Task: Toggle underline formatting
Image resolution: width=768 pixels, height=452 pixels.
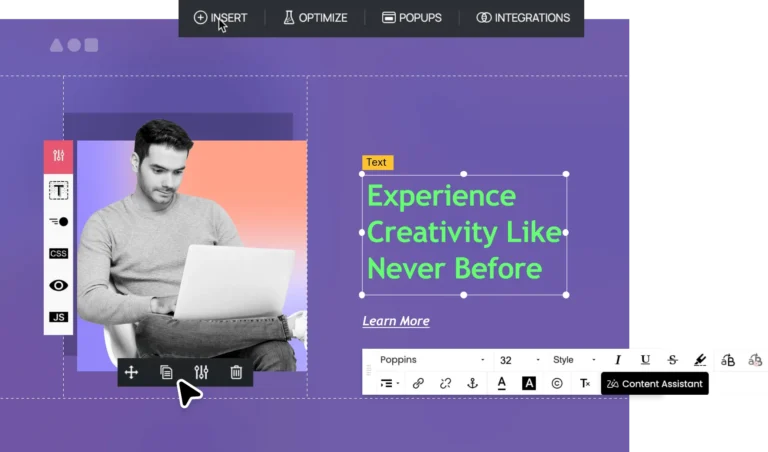Action: point(645,360)
